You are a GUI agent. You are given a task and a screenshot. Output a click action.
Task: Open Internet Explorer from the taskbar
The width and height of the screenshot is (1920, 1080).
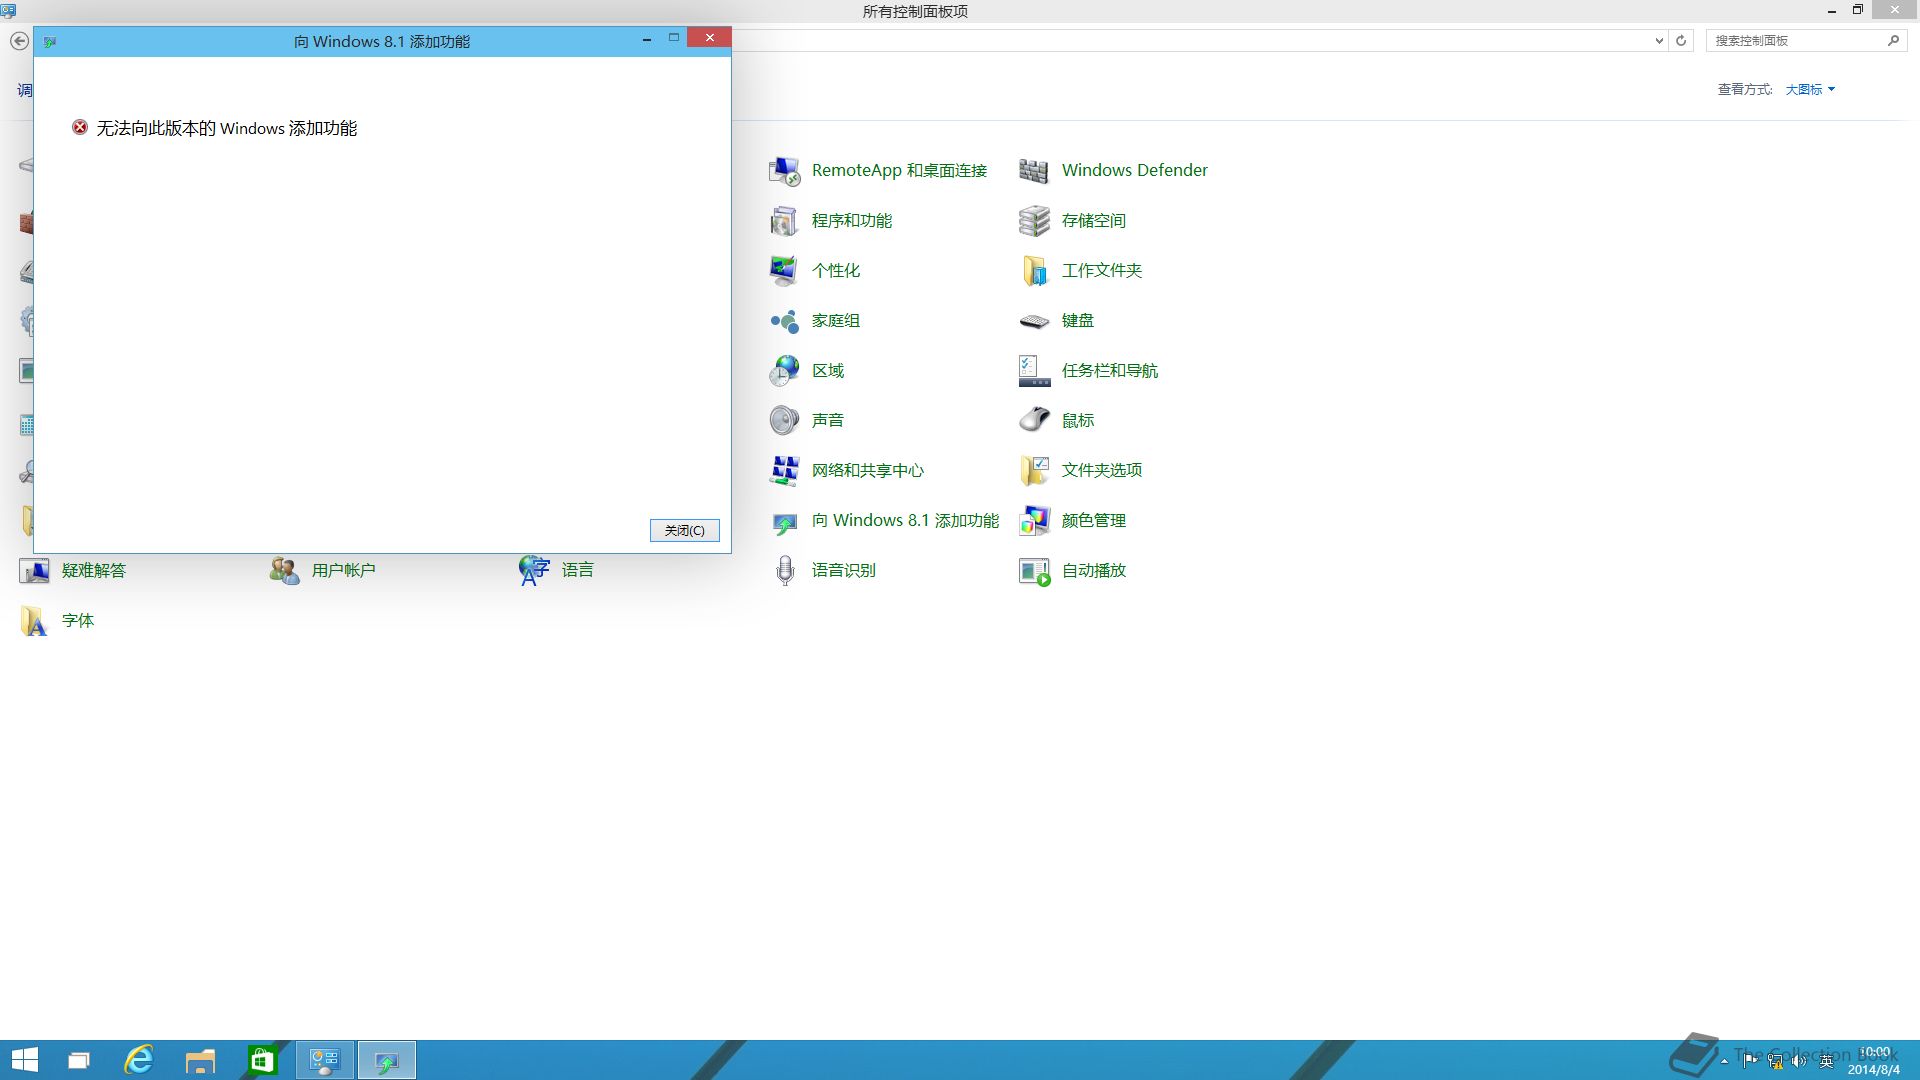(x=139, y=1060)
